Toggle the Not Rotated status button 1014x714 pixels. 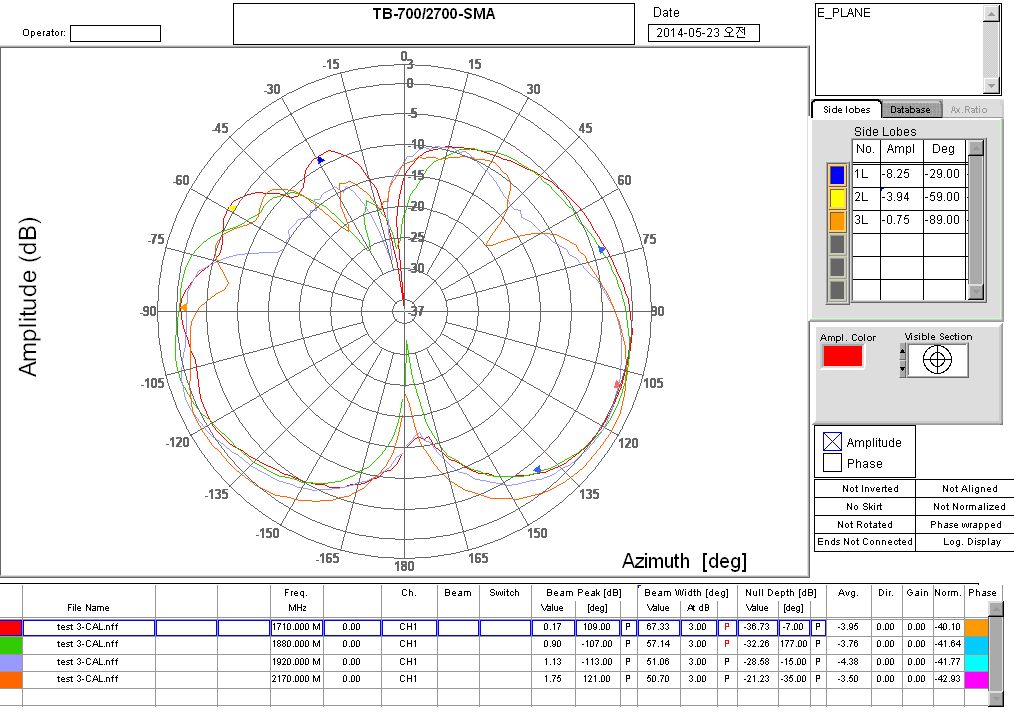pyautogui.click(x=865, y=525)
